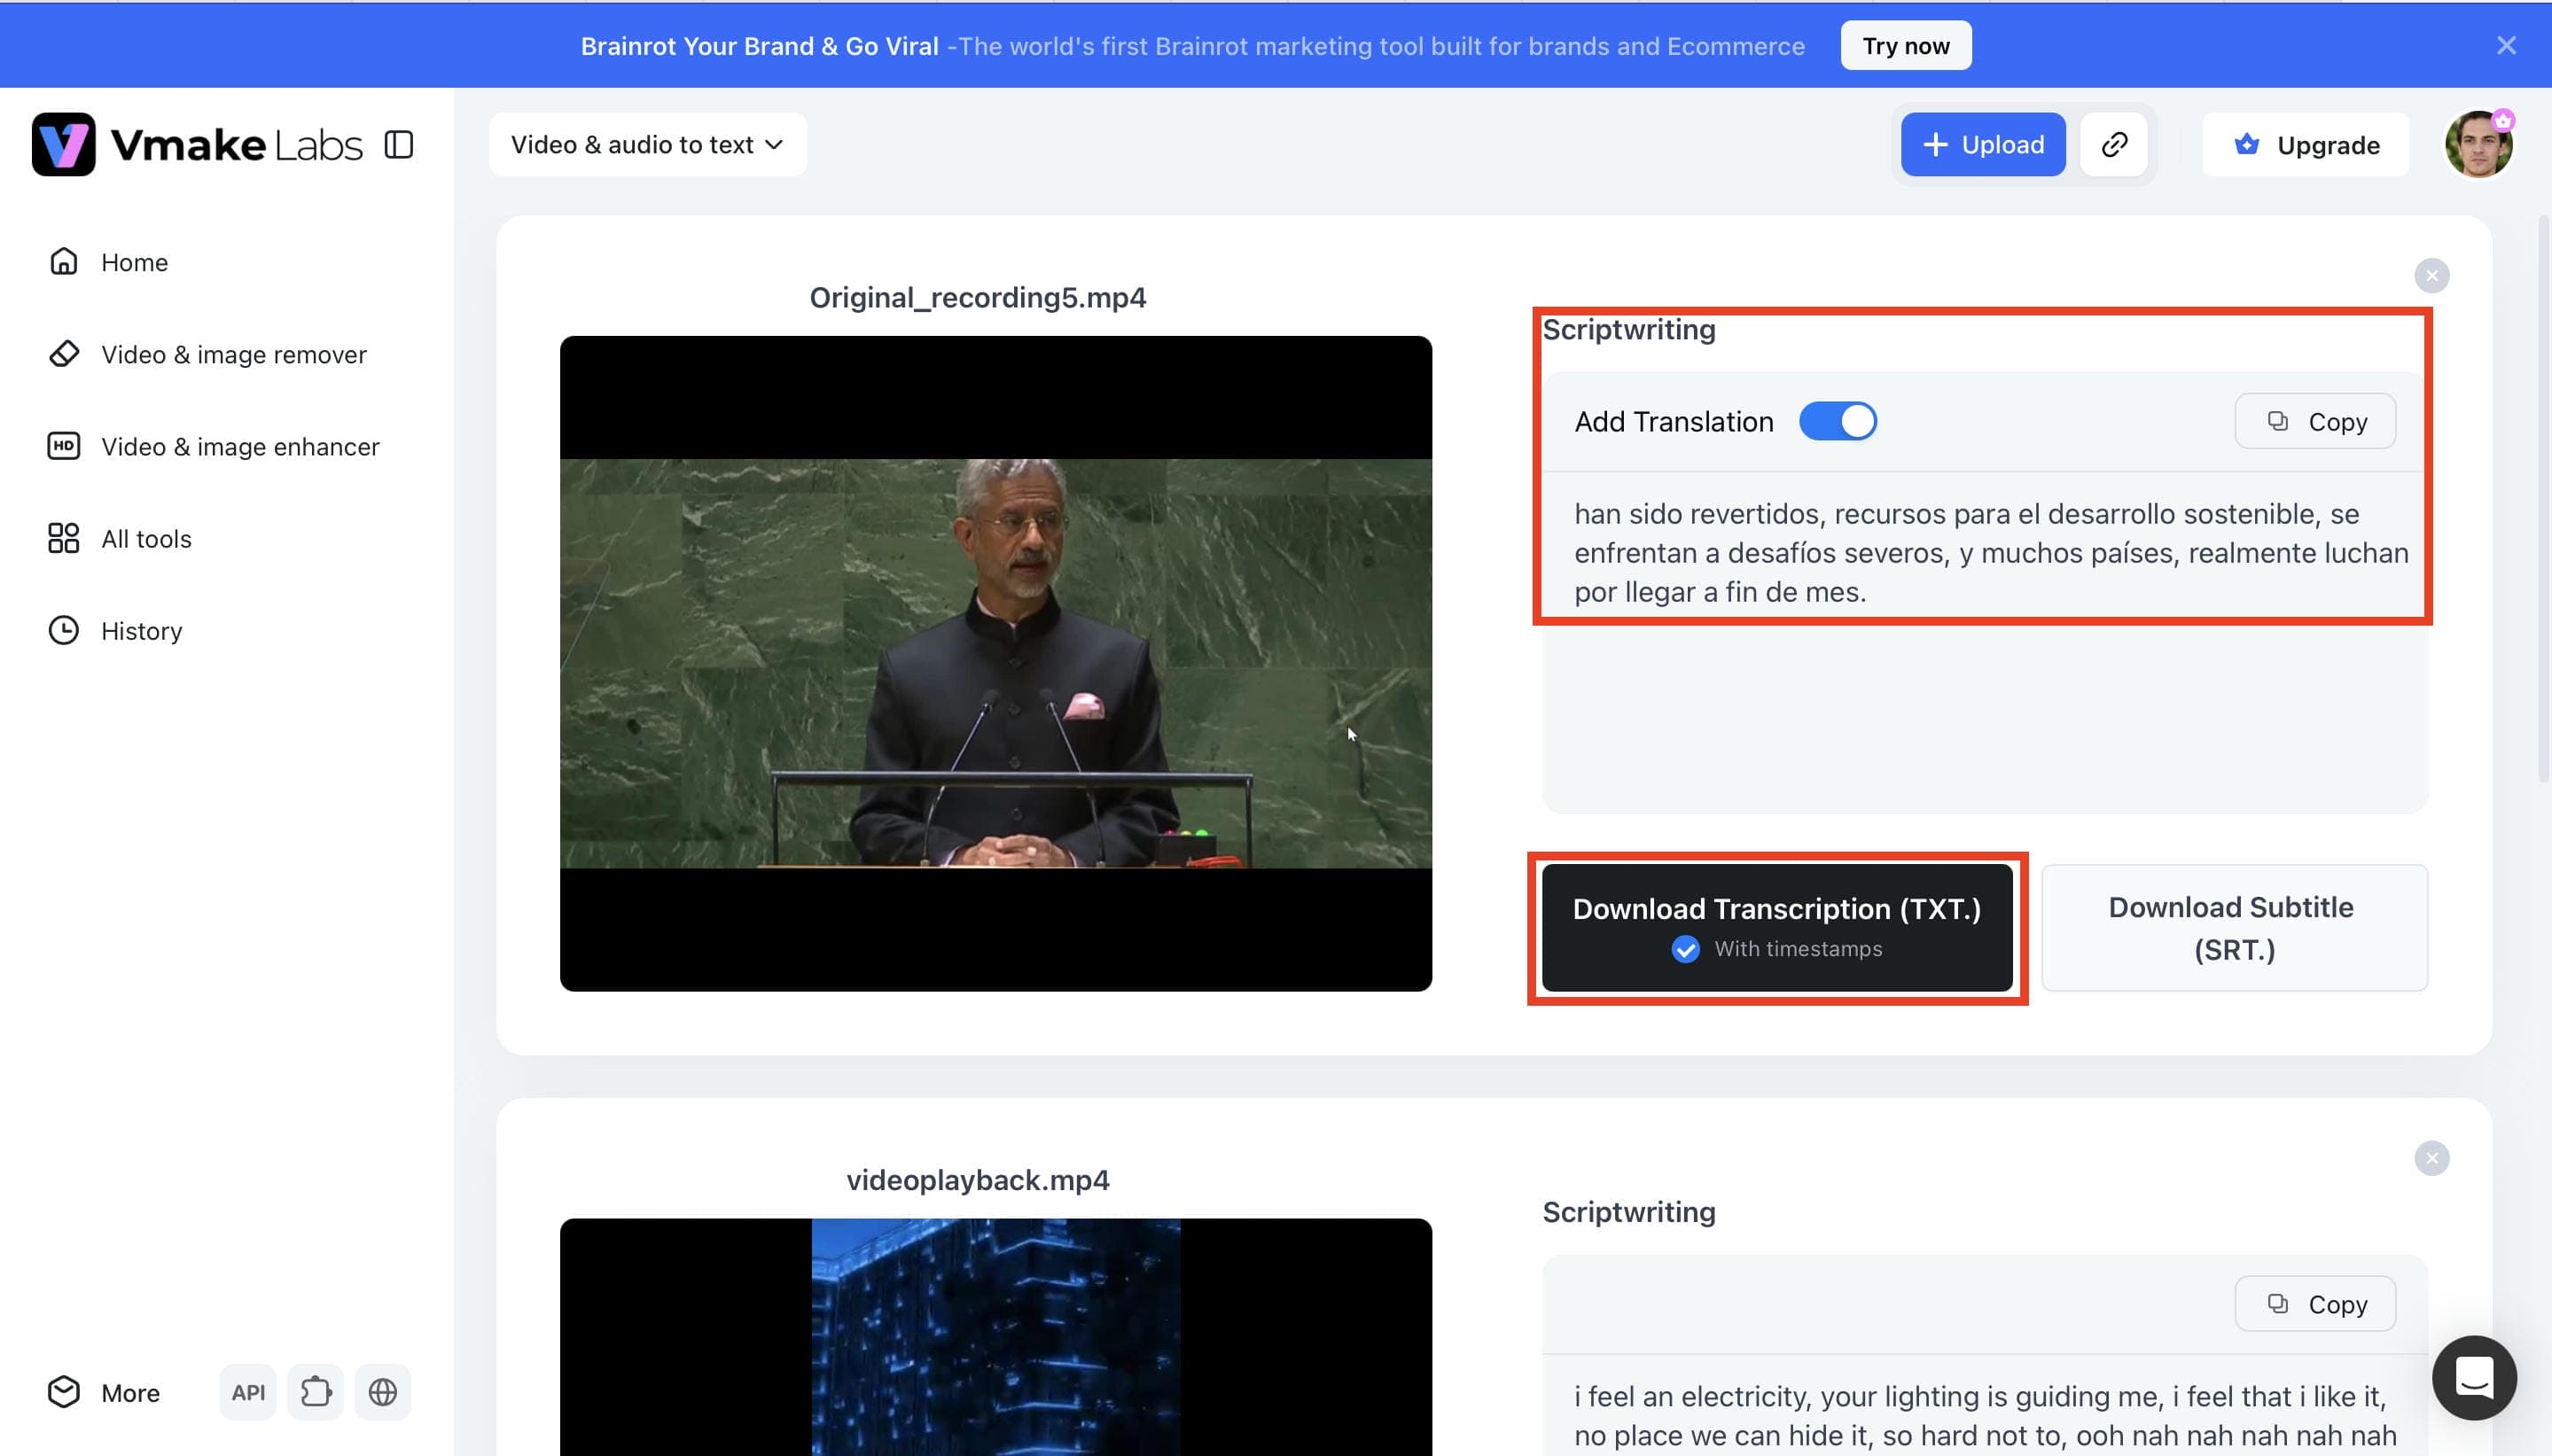
Task: Click the HD enhancer icon
Action: 64,446
